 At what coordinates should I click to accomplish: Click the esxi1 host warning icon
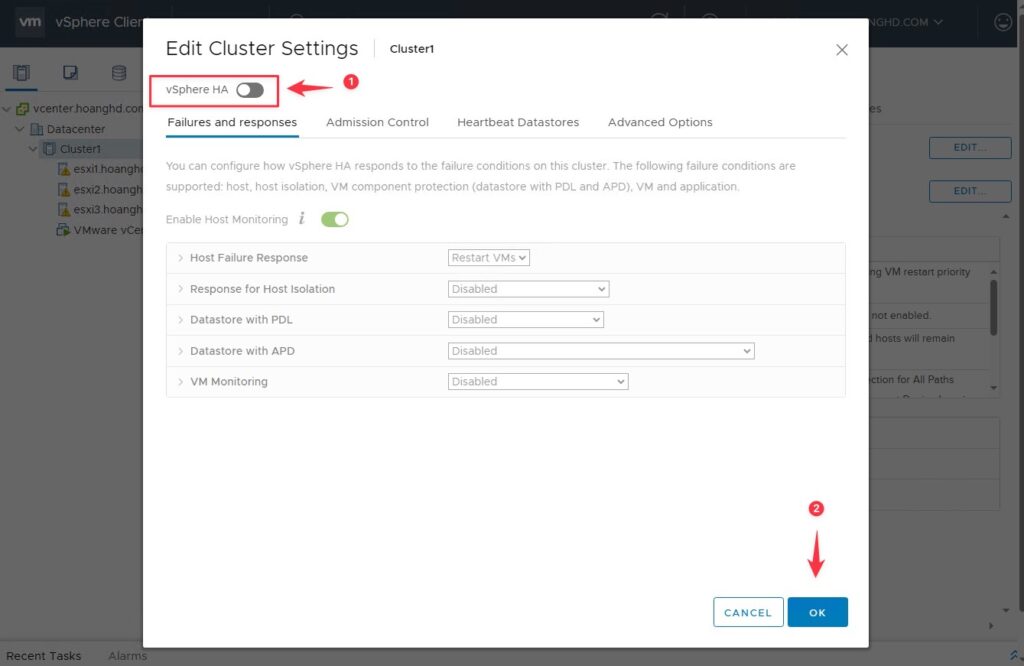(x=63, y=169)
